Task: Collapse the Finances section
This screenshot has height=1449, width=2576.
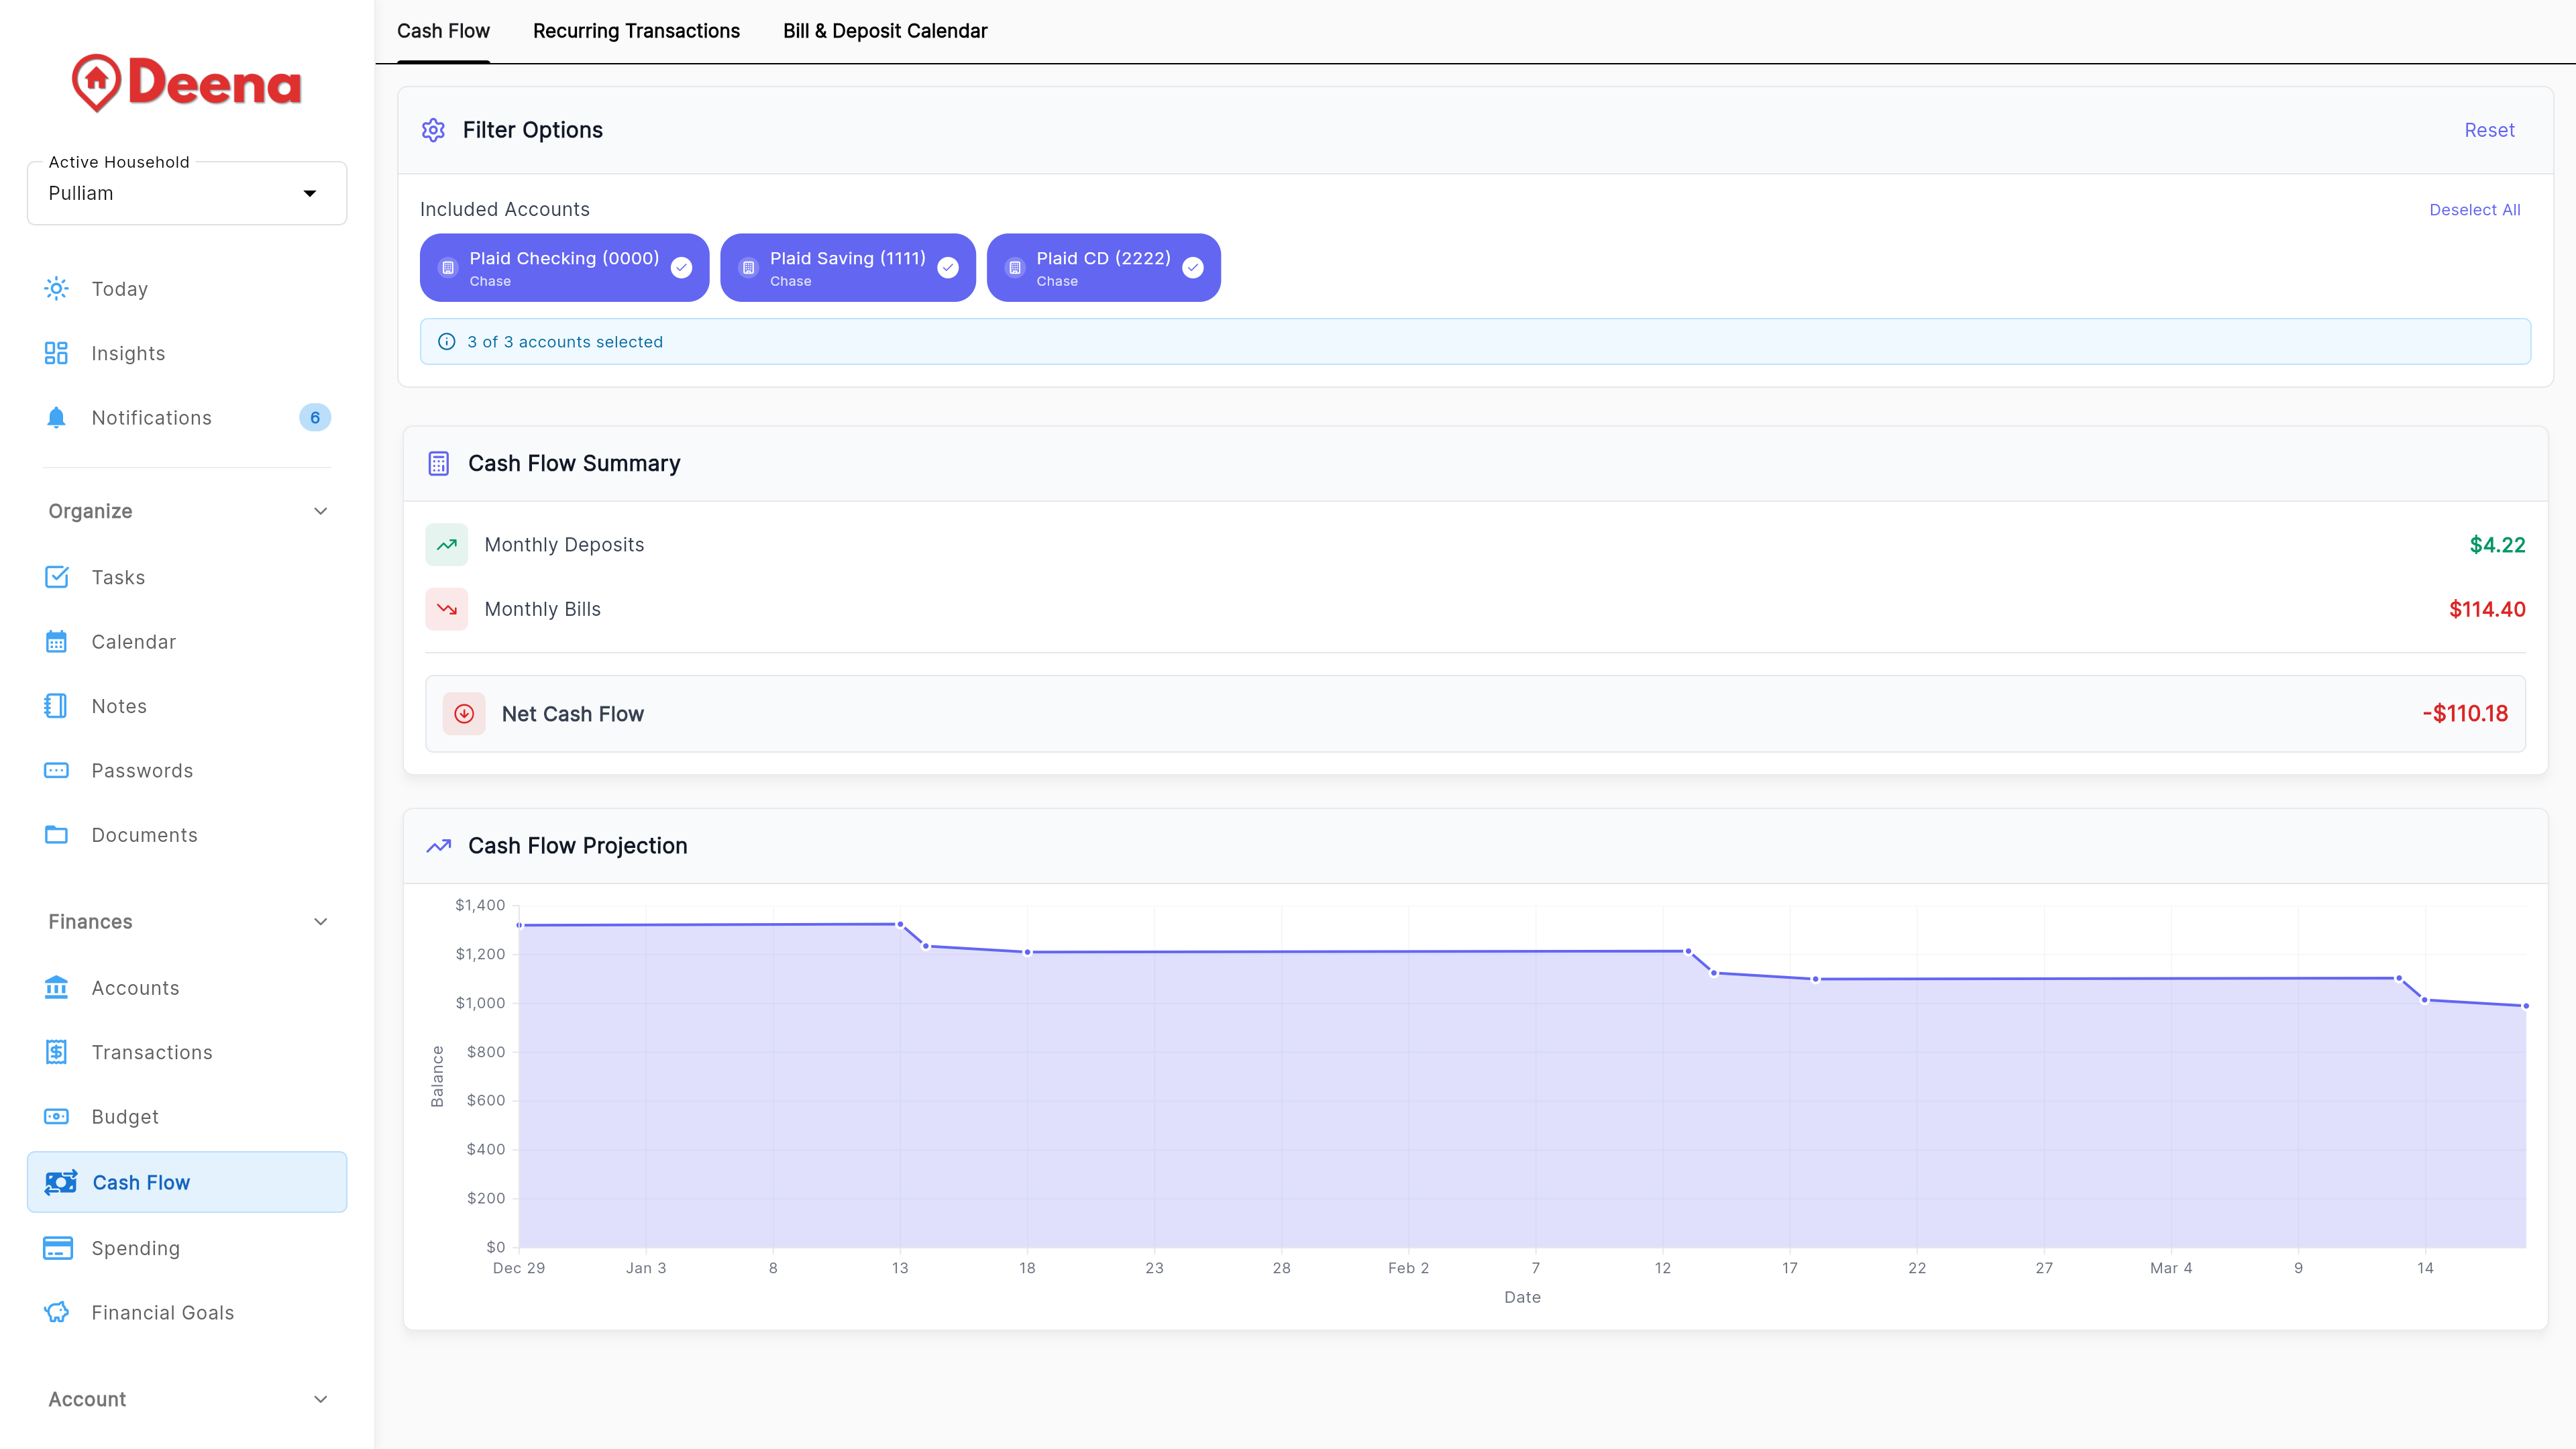Action: click(320, 921)
